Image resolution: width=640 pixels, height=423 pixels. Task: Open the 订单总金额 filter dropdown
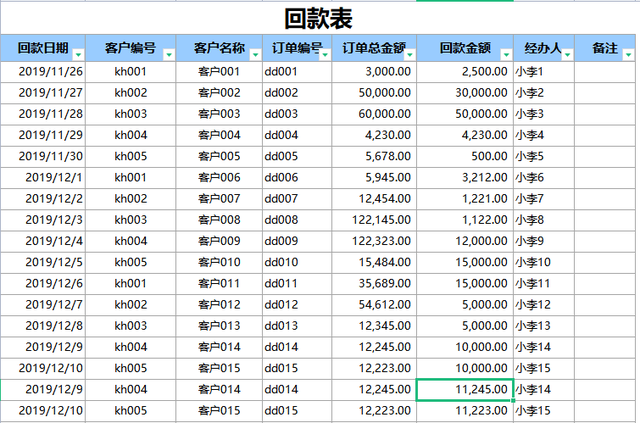pos(410,55)
